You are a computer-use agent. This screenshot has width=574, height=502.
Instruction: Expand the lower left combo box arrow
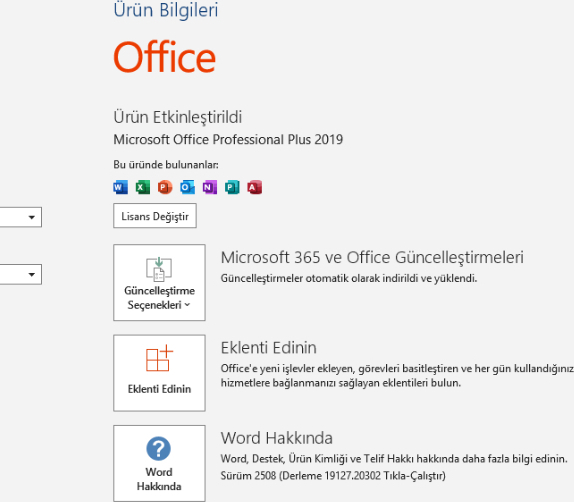[x=32, y=275]
